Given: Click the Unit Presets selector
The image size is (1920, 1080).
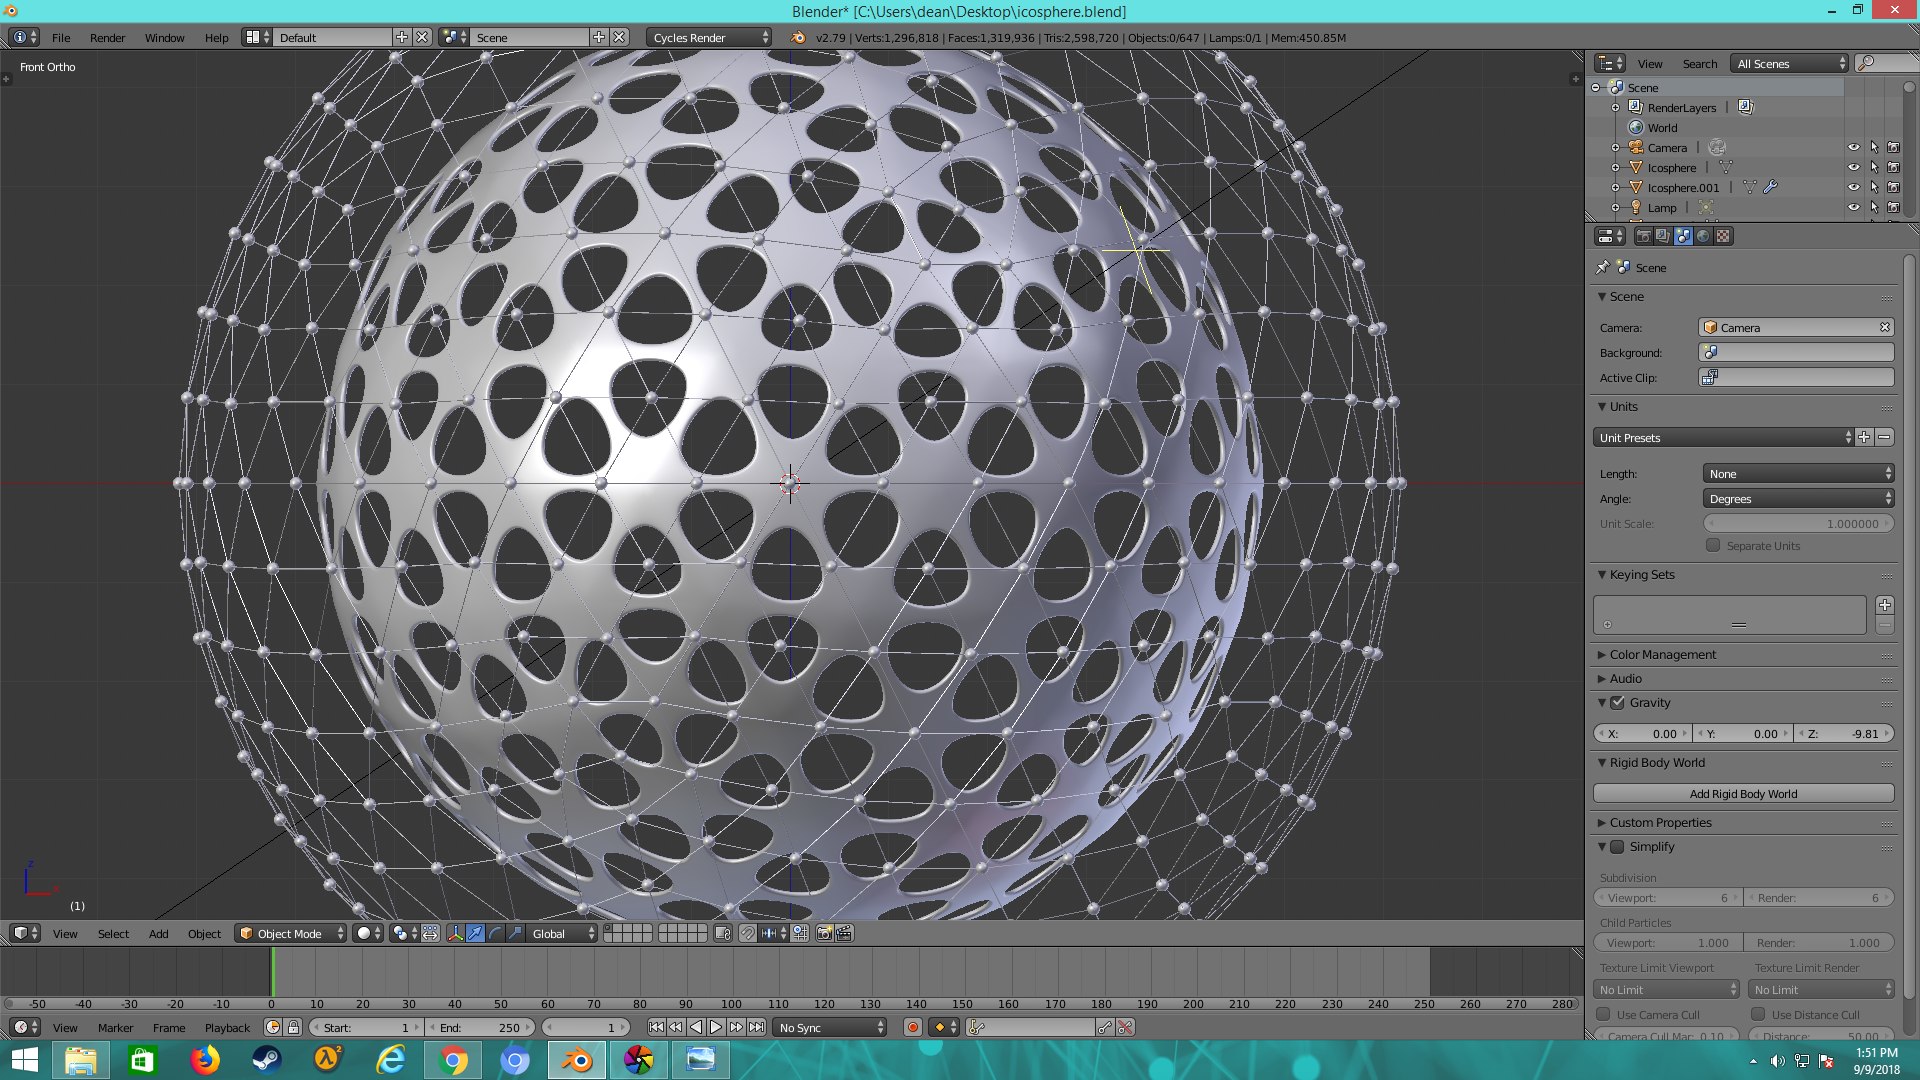Looking at the screenshot, I should (x=1723, y=437).
